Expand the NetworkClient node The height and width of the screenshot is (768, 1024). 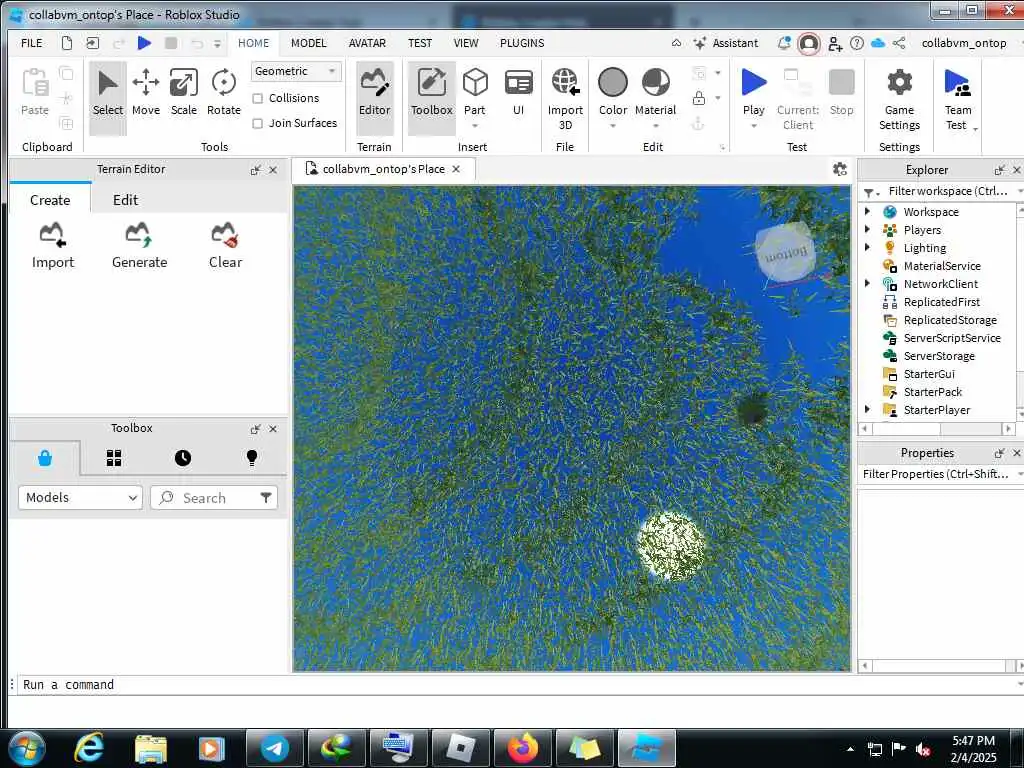coord(867,283)
